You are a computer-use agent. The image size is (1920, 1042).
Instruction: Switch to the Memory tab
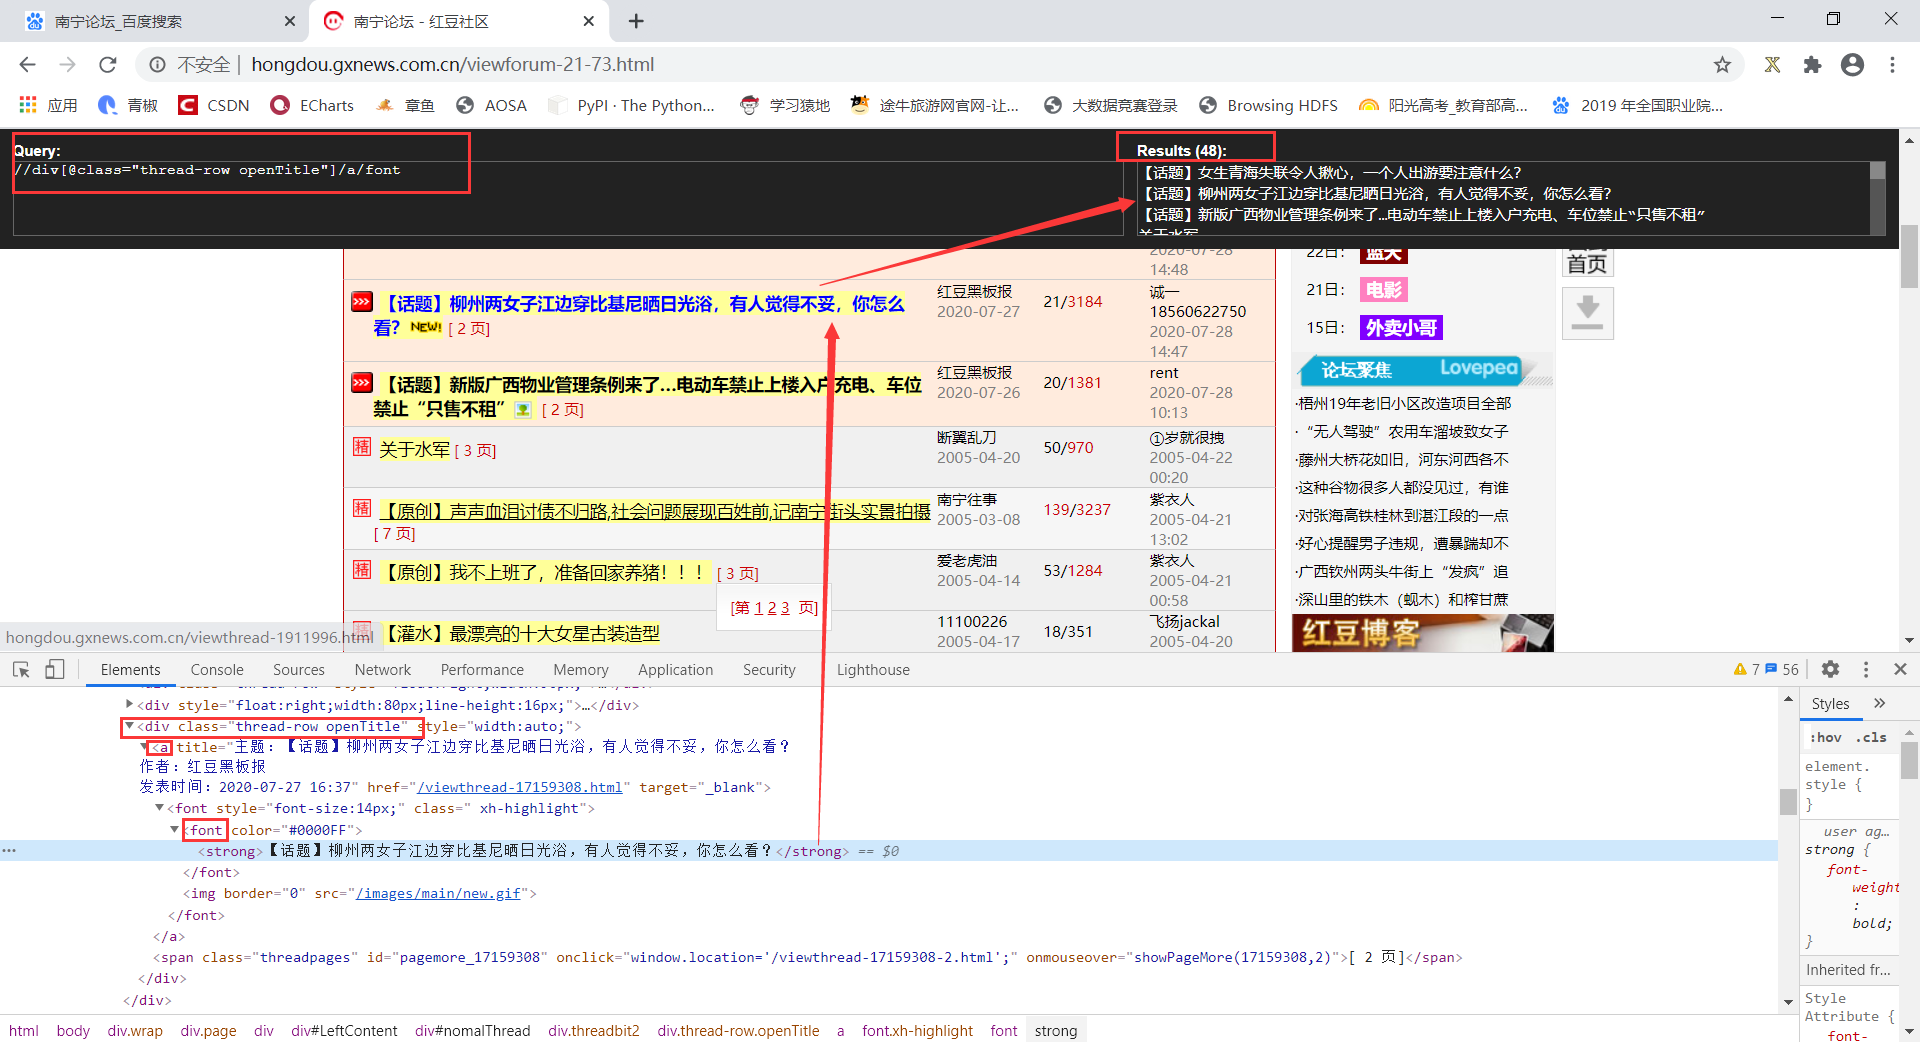click(580, 670)
